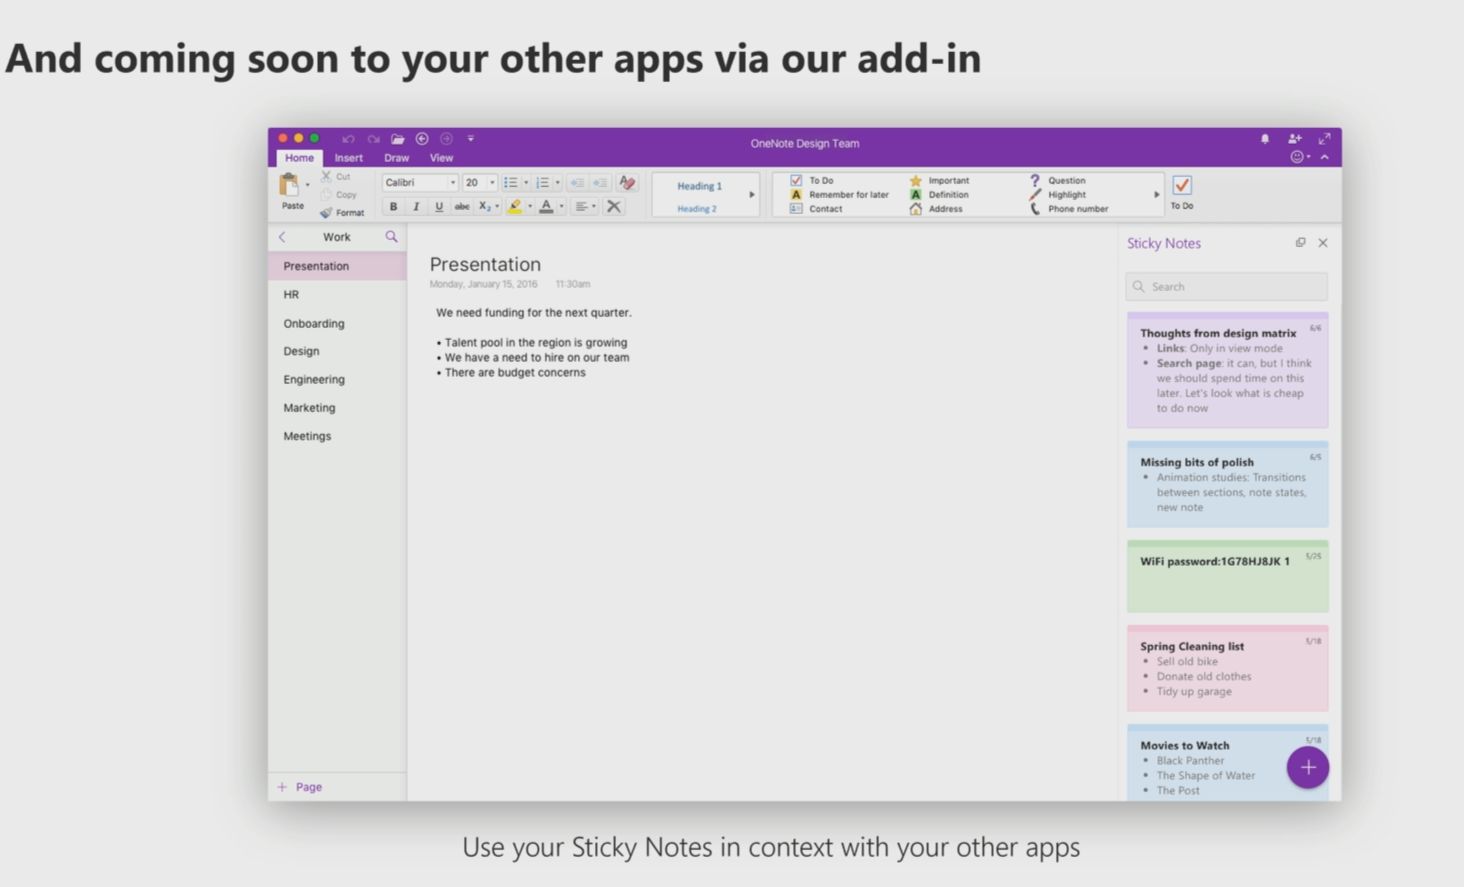Click the yellow text highlighter icon

515,206
